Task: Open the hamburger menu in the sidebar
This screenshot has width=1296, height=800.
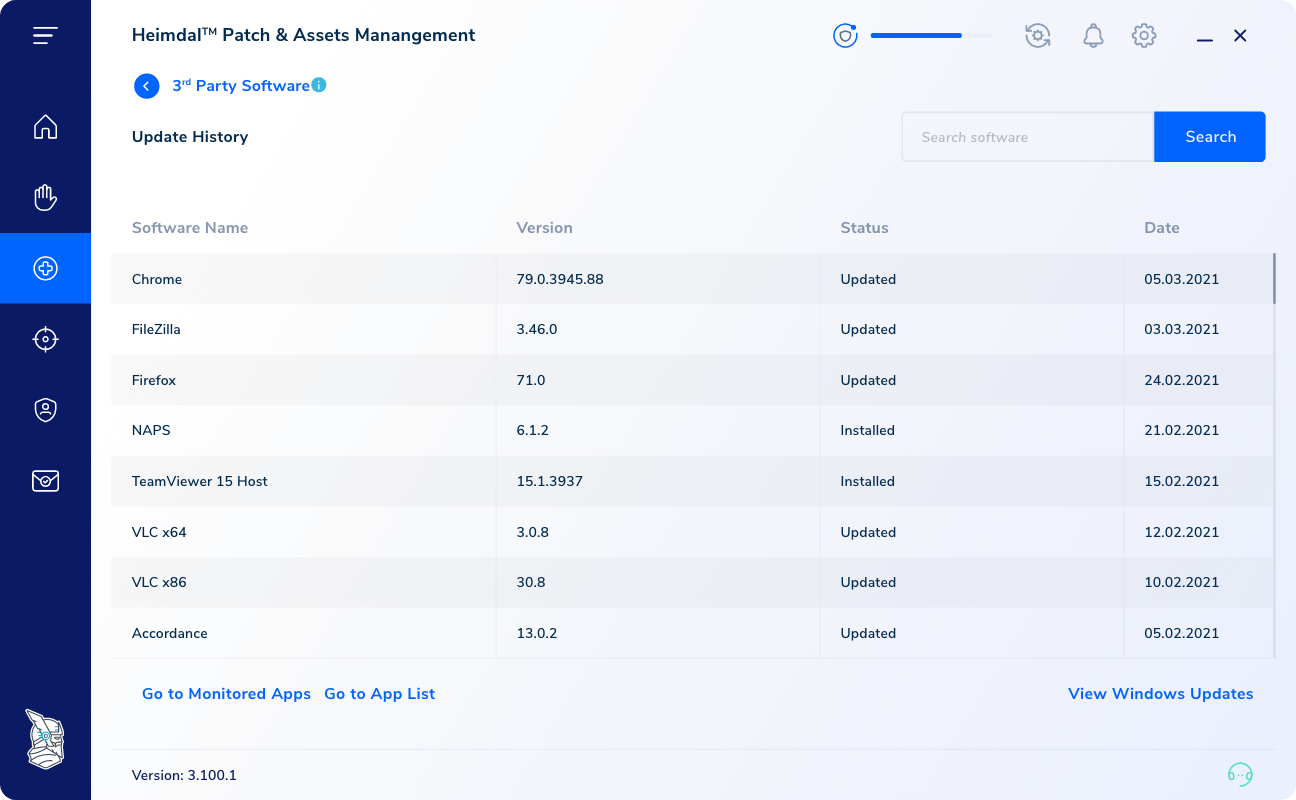Action: (x=45, y=36)
